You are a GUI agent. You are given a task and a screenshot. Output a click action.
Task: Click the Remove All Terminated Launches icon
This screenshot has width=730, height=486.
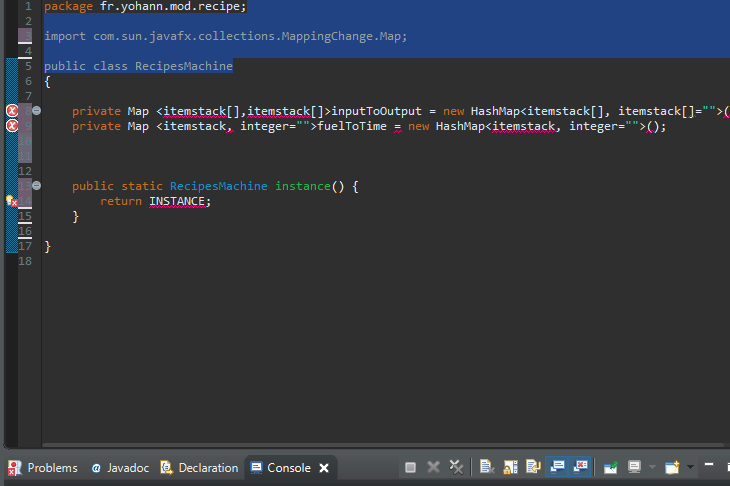pos(456,467)
